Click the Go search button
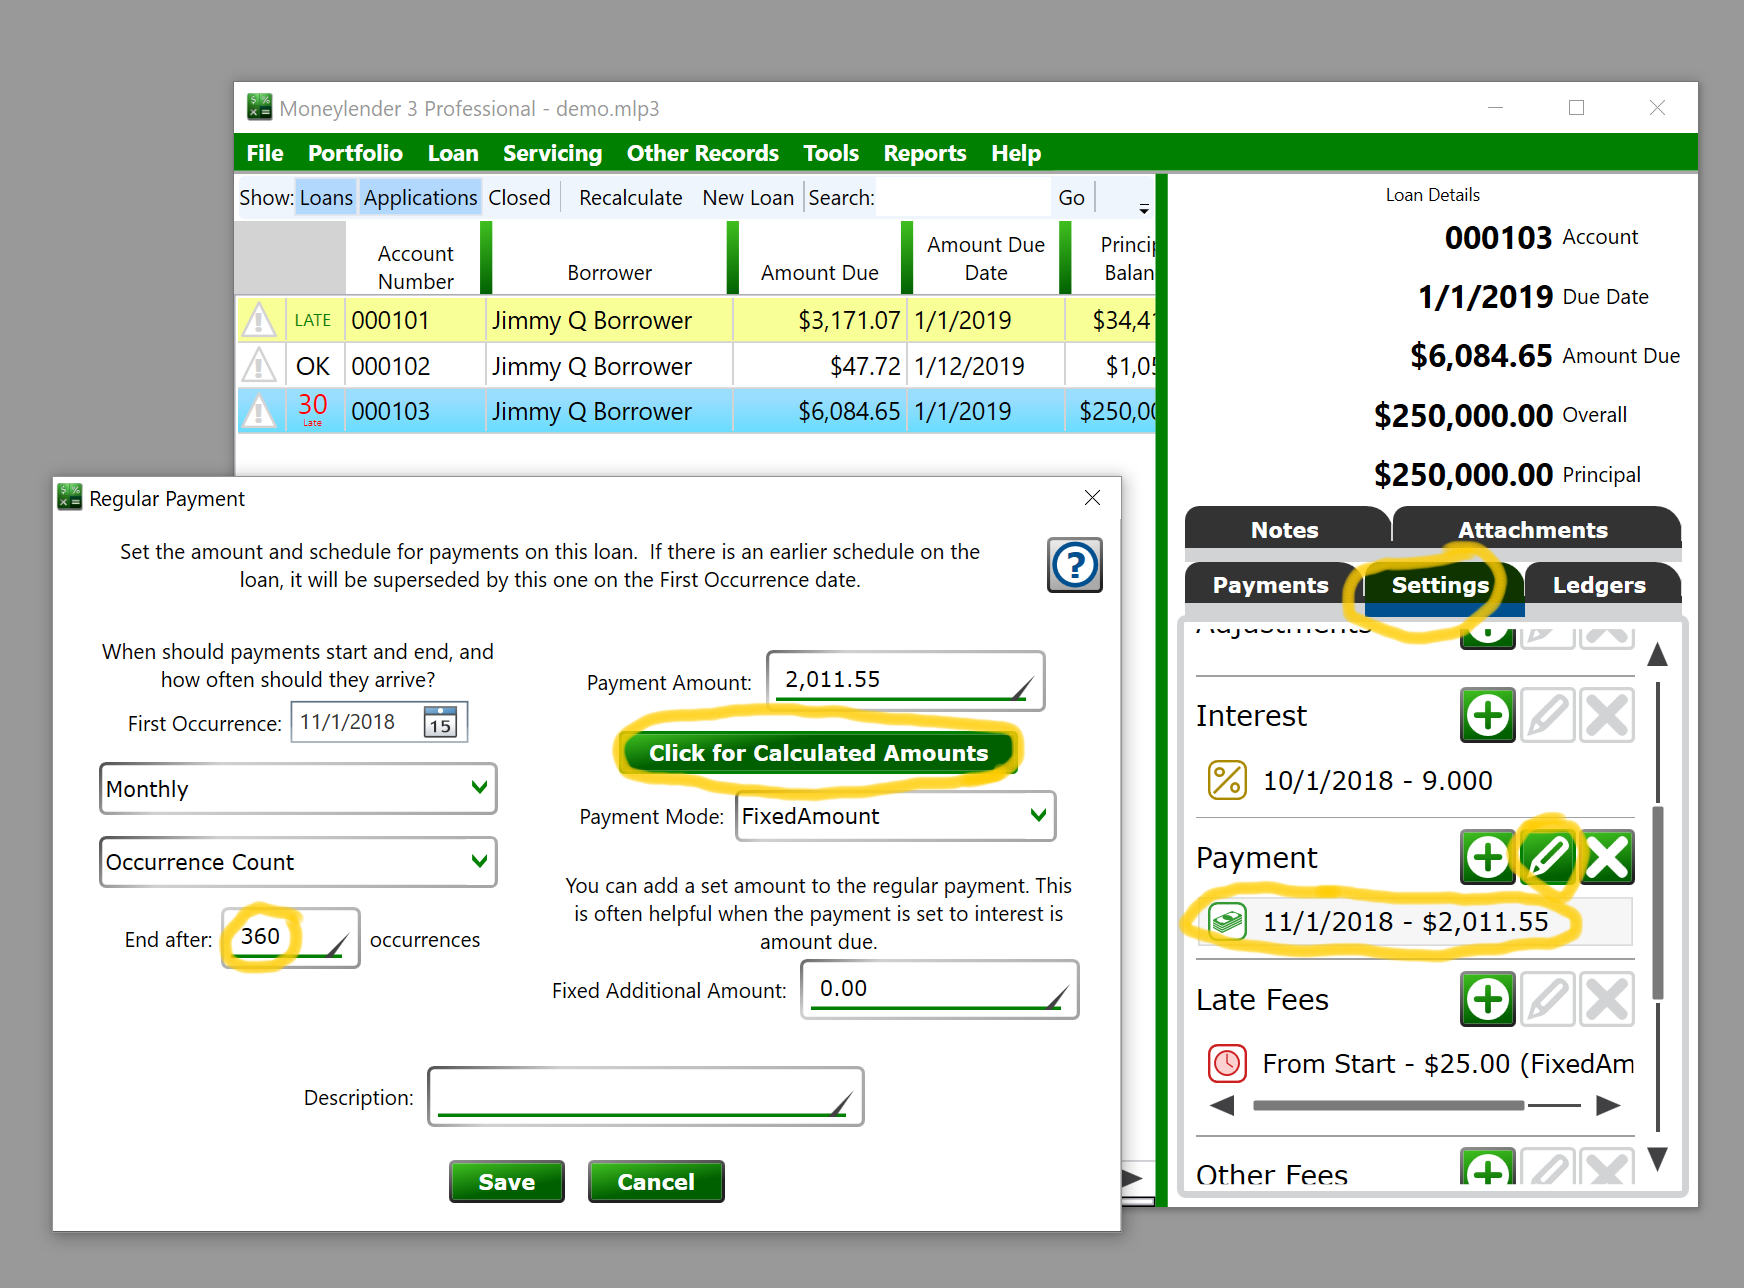The image size is (1744, 1288). 1071,198
